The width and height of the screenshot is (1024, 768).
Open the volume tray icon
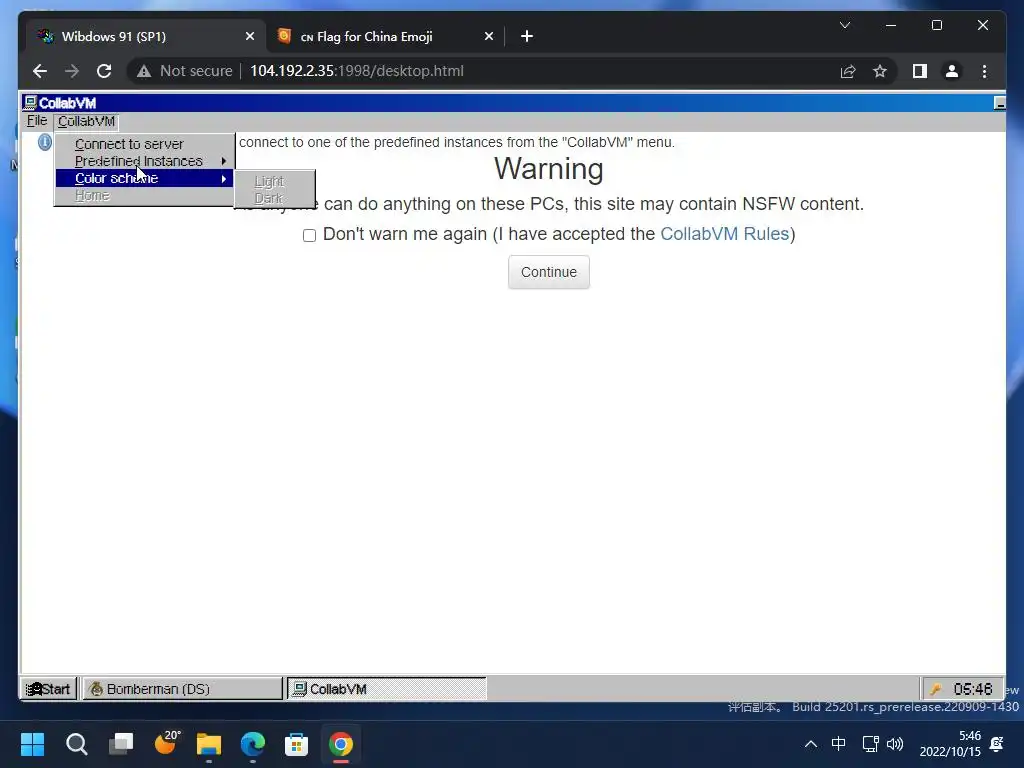click(x=895, y=744)
